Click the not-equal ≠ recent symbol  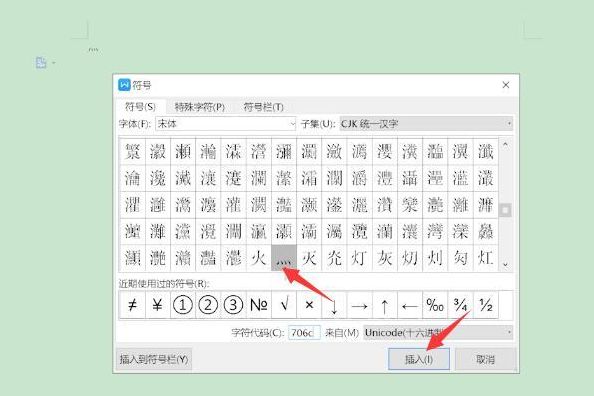pos(132,305)
